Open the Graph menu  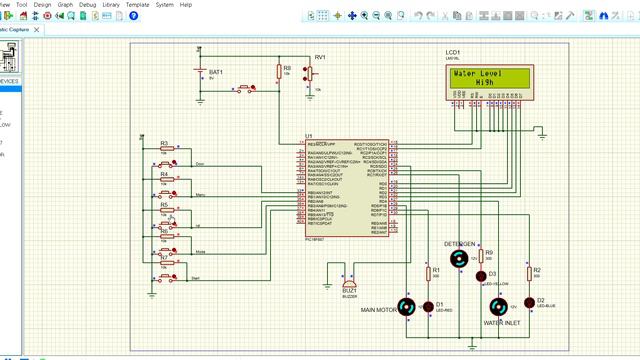click(65, 5)
